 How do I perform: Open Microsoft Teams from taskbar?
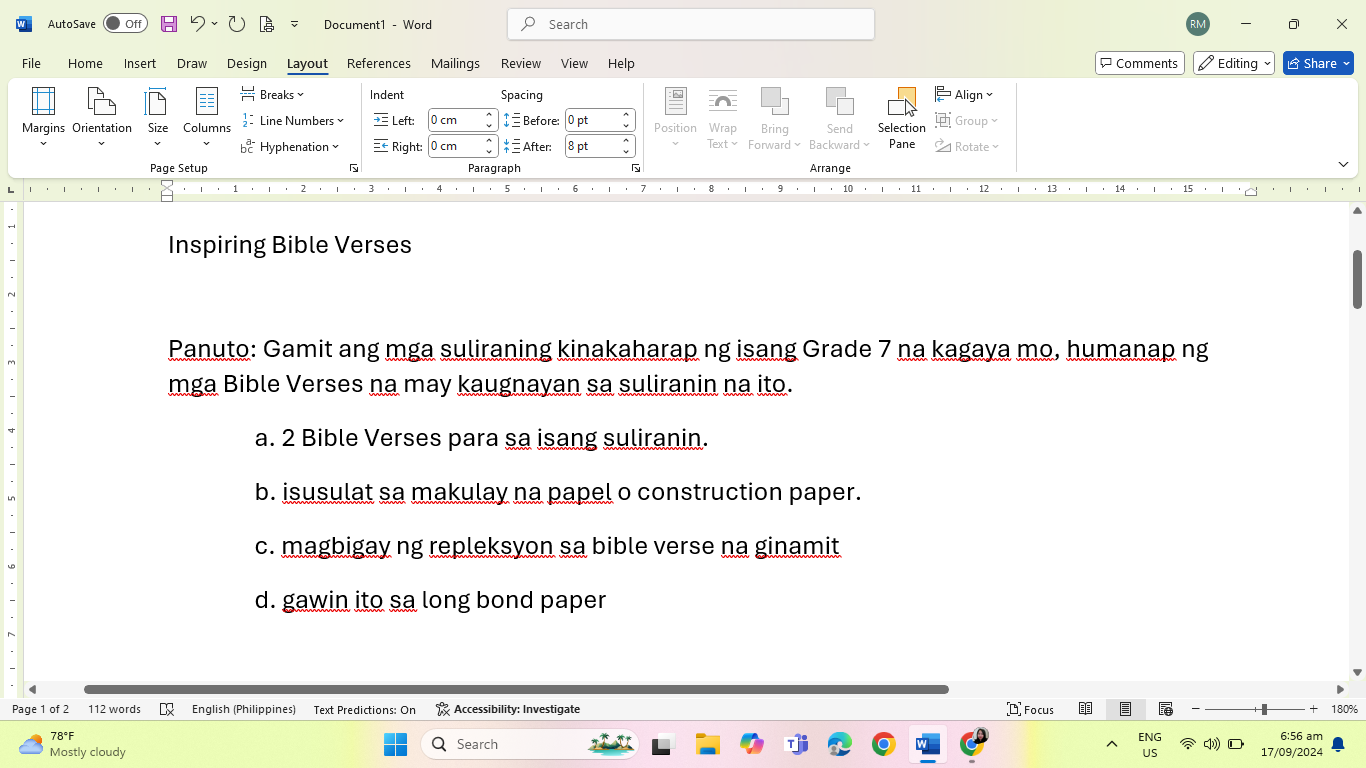click(796, 744)
